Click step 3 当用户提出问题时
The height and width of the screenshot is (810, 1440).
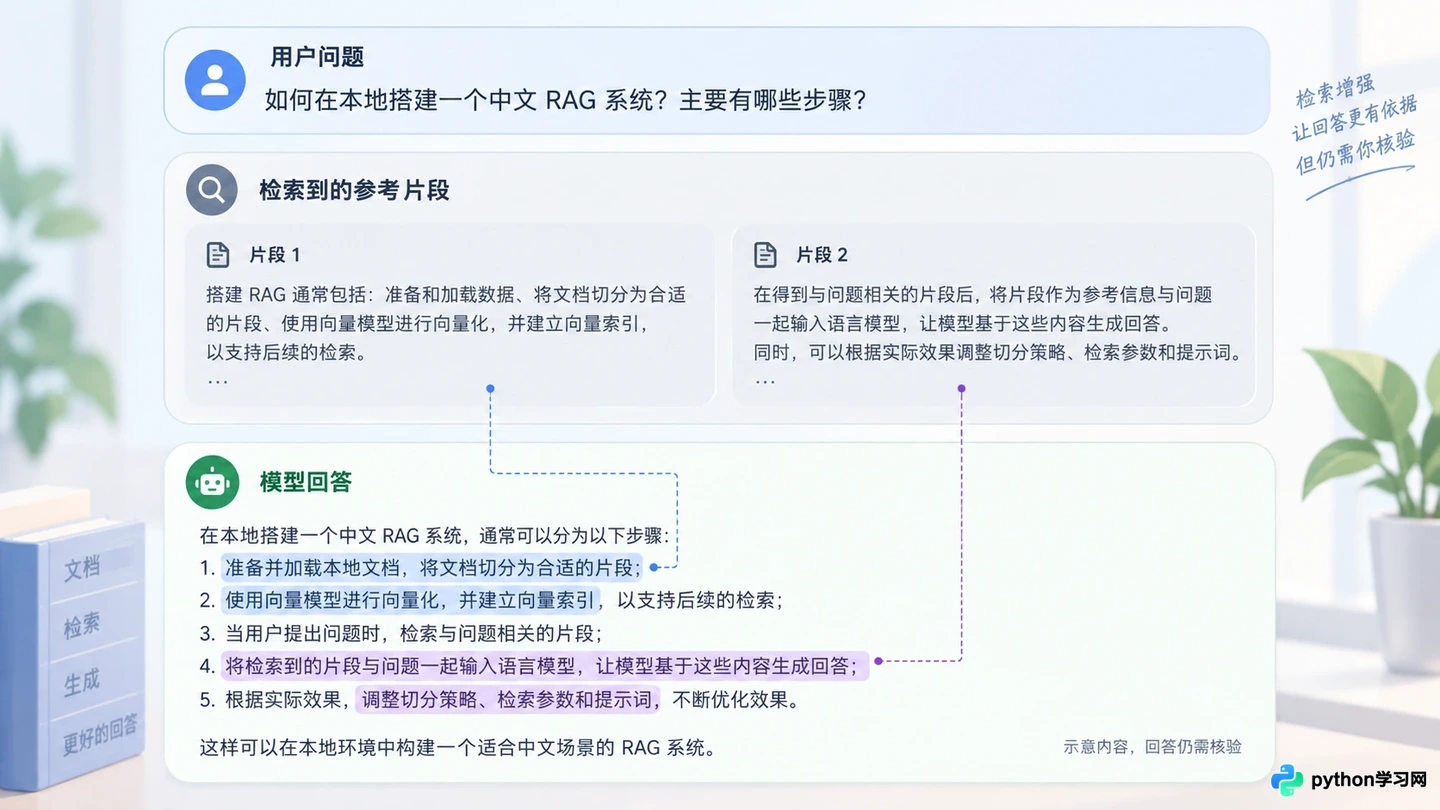coord(401,633)
